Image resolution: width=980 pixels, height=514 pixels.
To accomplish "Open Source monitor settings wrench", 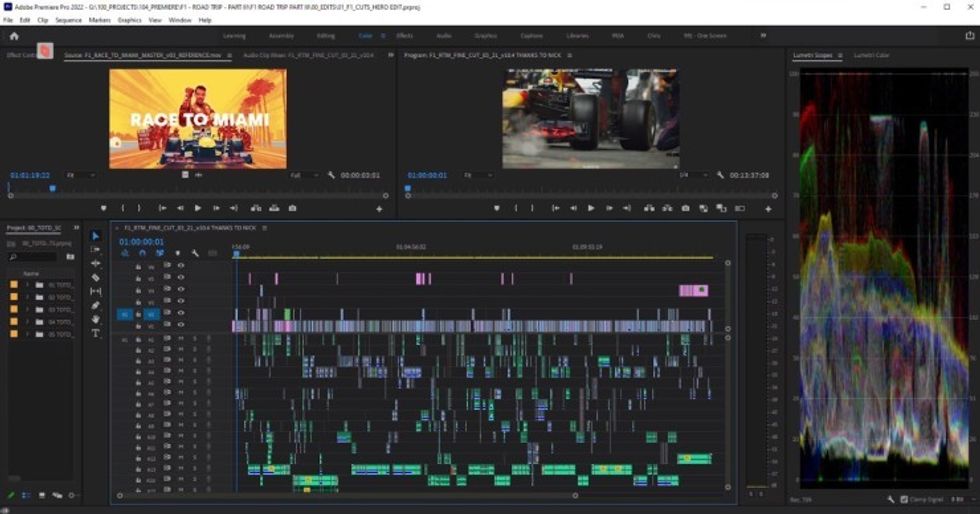I will click(331, 175).
